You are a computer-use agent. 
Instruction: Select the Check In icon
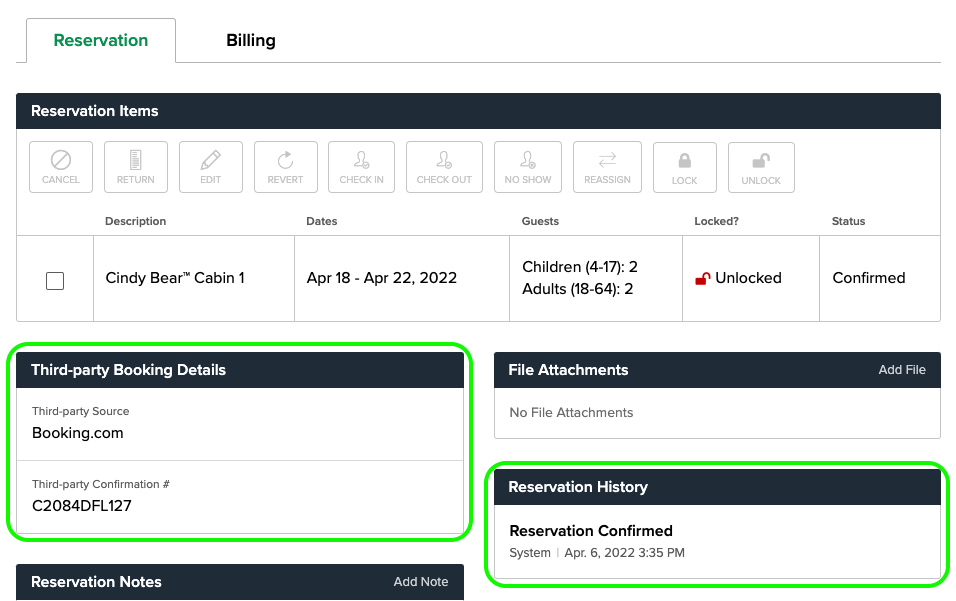click(361, 167)
